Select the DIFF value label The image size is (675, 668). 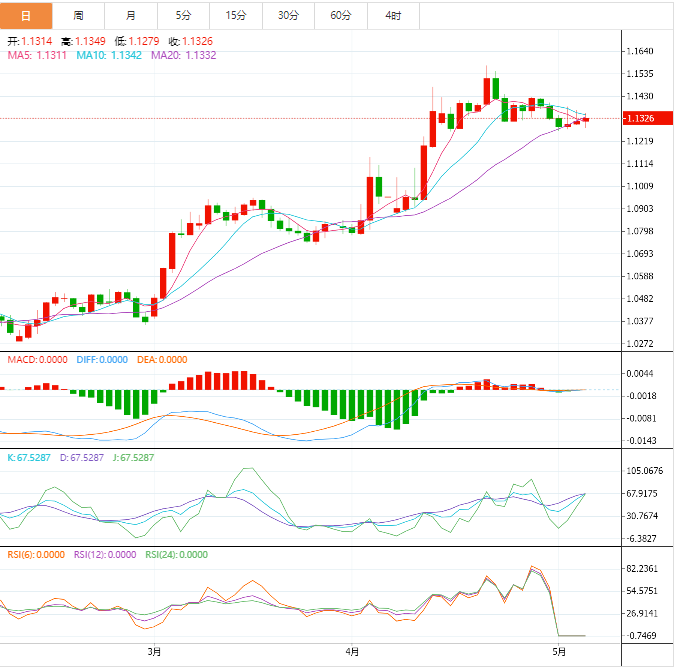coord(101,360)
